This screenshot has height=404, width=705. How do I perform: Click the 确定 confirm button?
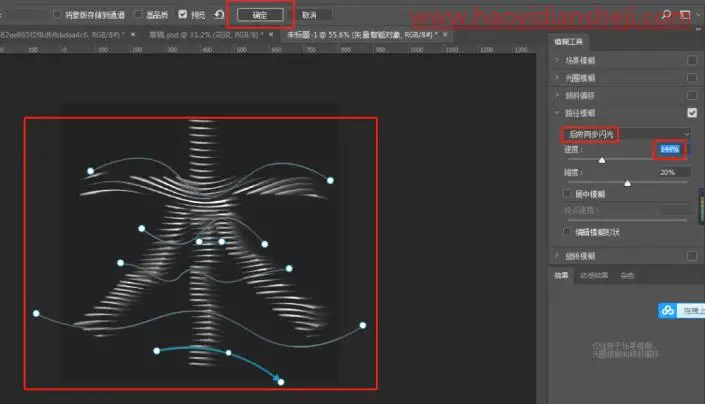pyautogui.click(x=260, y=15)
